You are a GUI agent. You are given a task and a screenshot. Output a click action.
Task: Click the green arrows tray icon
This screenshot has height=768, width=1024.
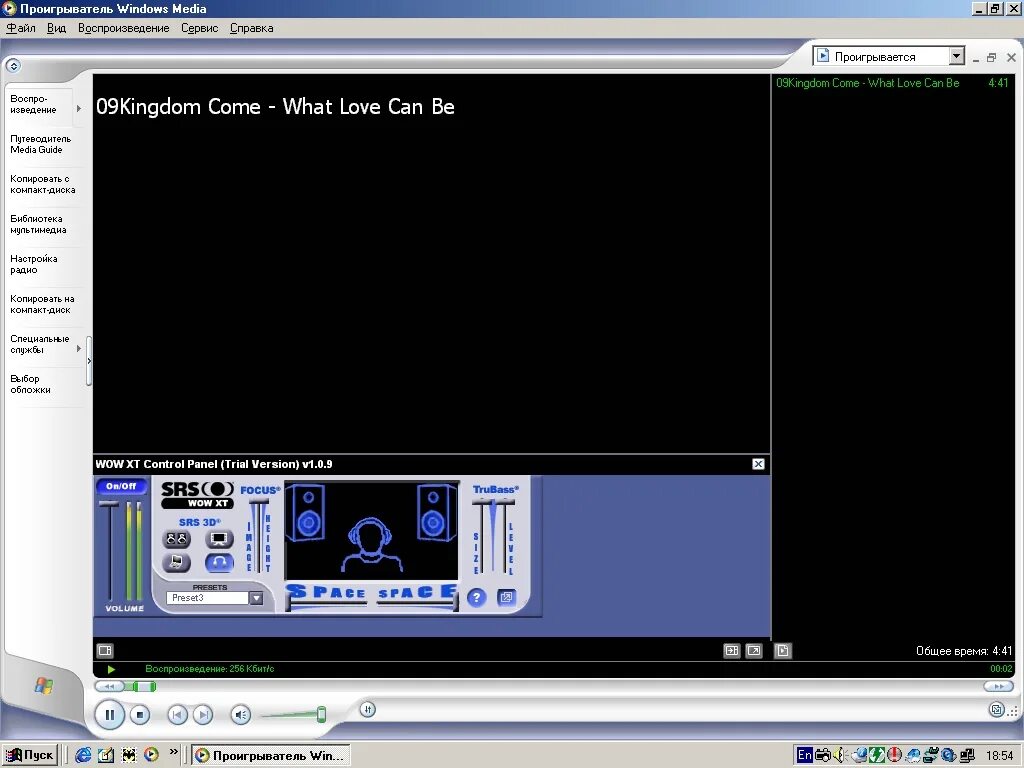876,756
